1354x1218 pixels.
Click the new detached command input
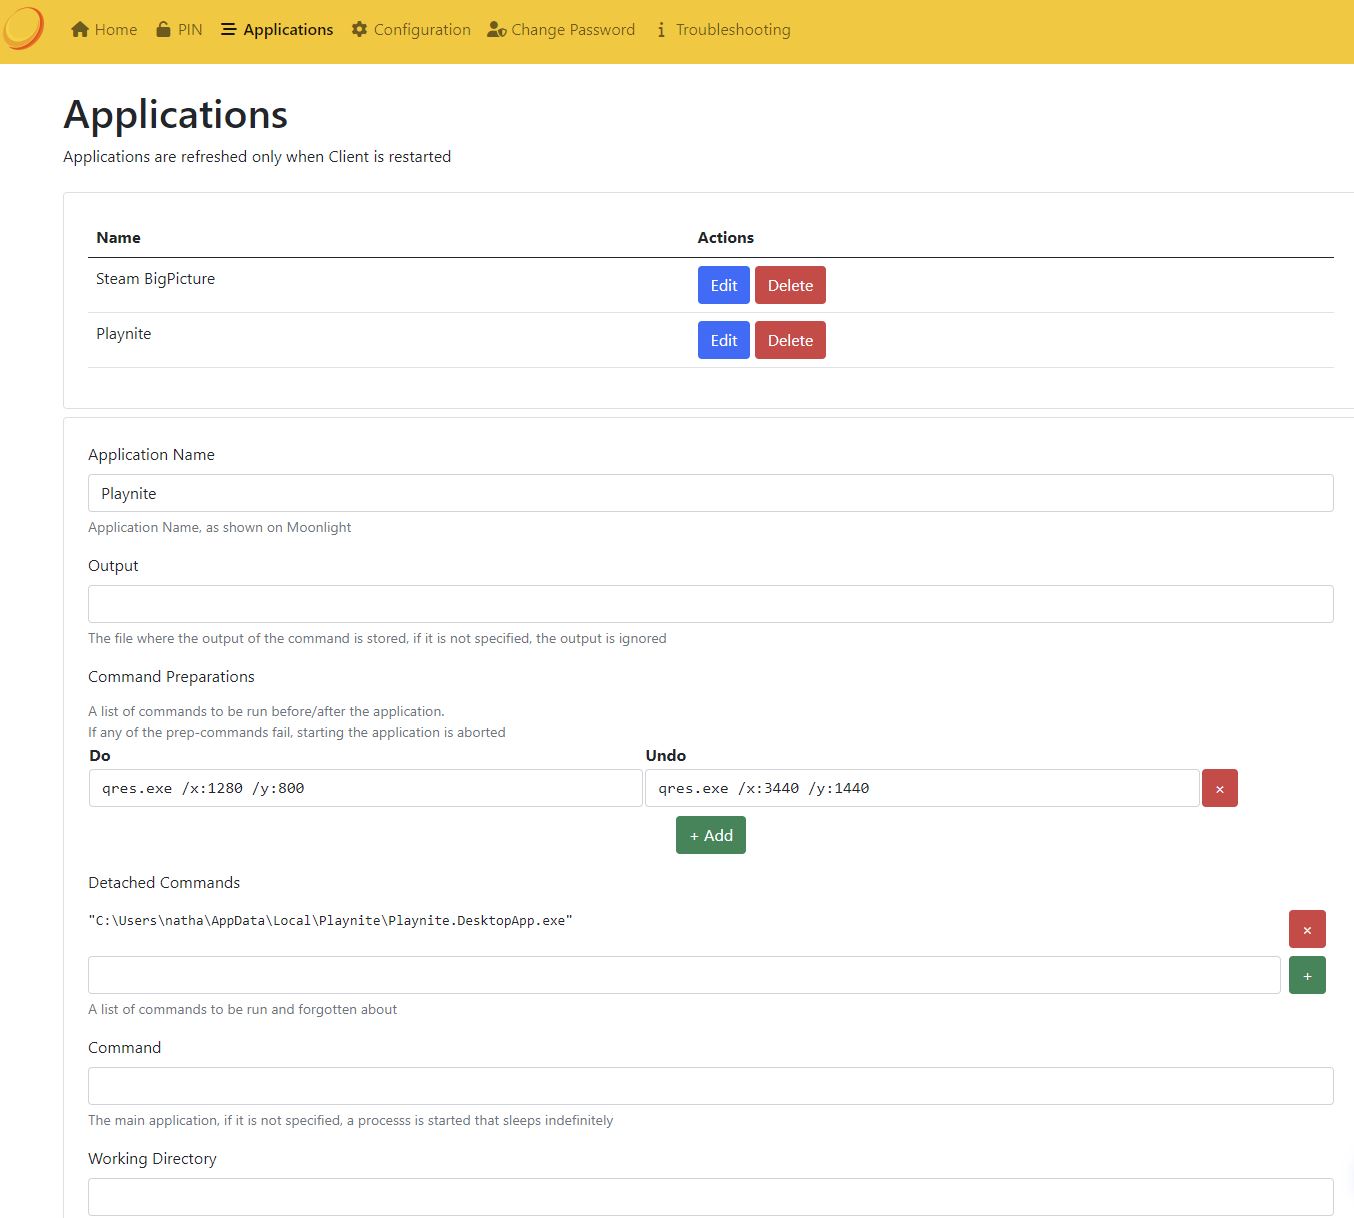[x=684, y=975]
